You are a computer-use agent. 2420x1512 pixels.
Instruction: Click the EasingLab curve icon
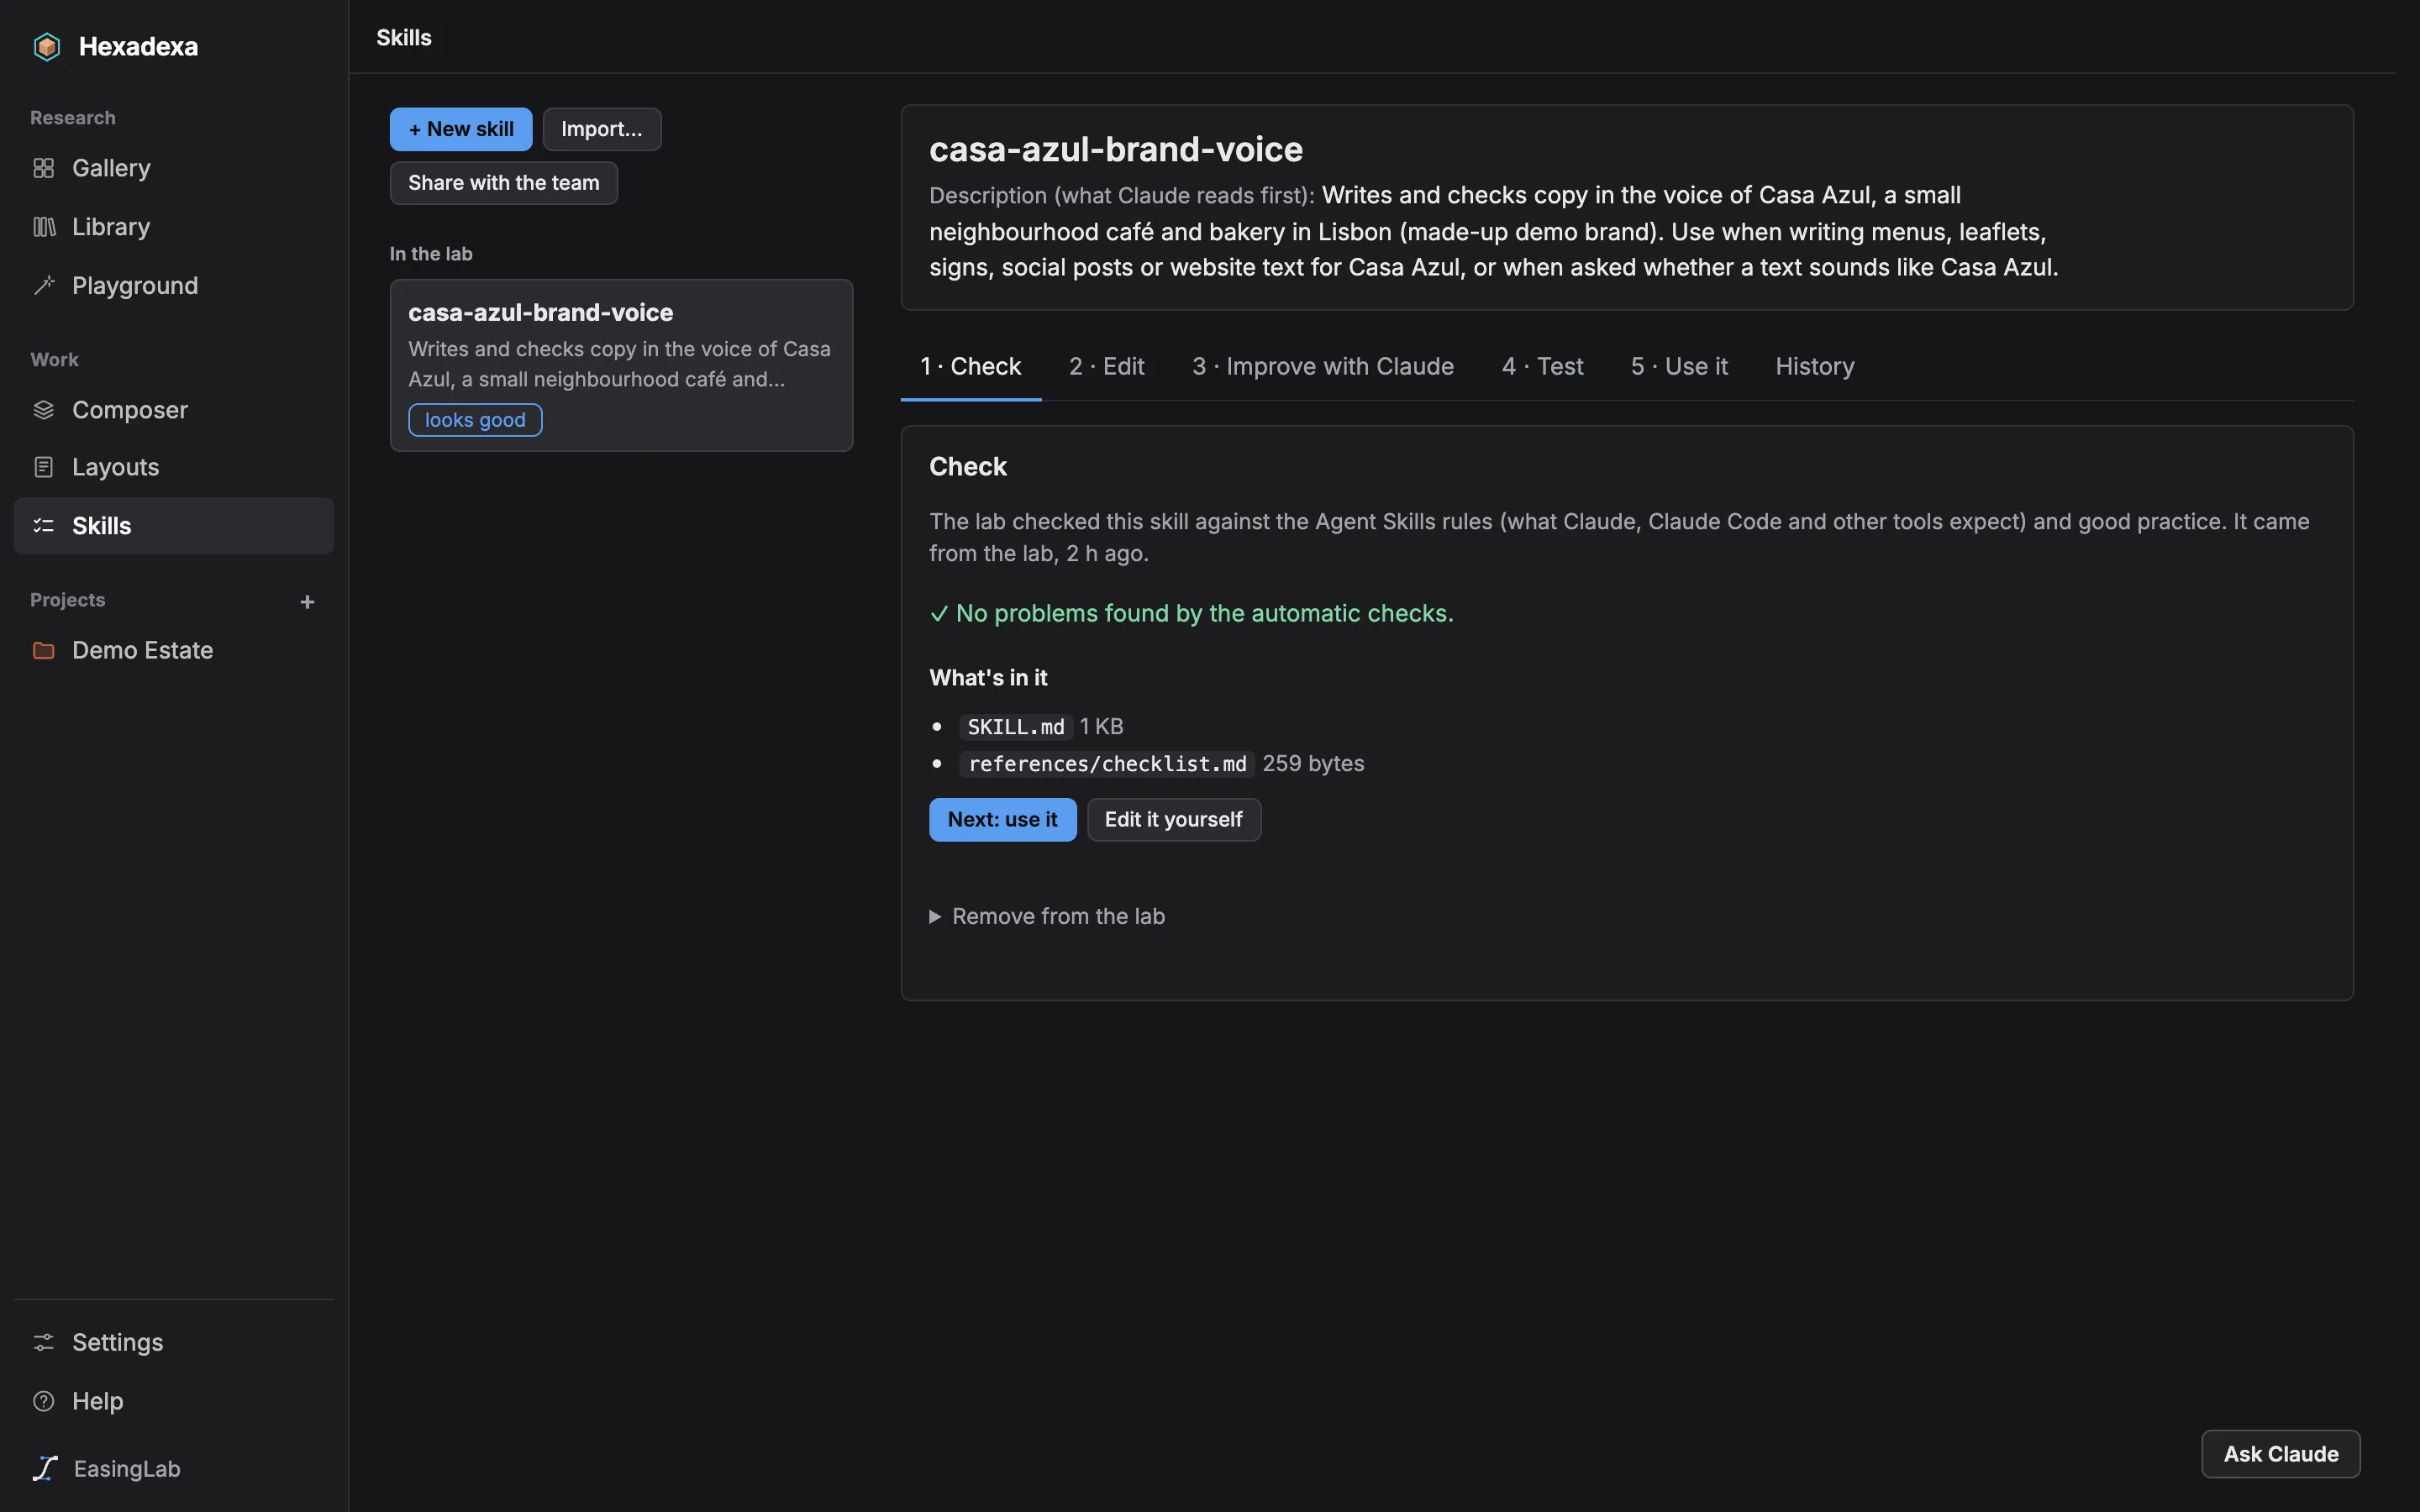45,1468
